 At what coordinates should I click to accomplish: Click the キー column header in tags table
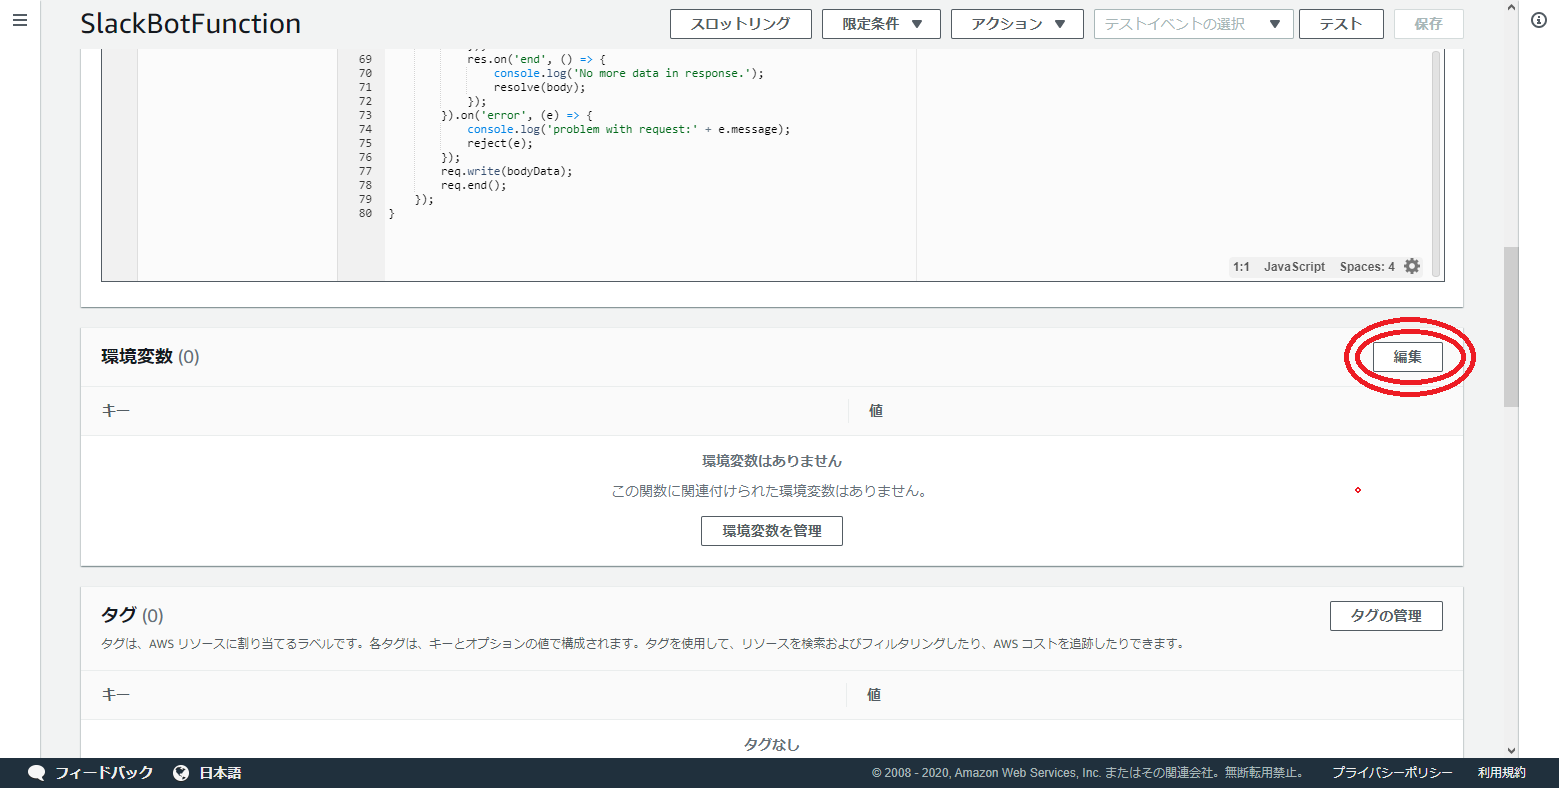(x=116, y=695)
